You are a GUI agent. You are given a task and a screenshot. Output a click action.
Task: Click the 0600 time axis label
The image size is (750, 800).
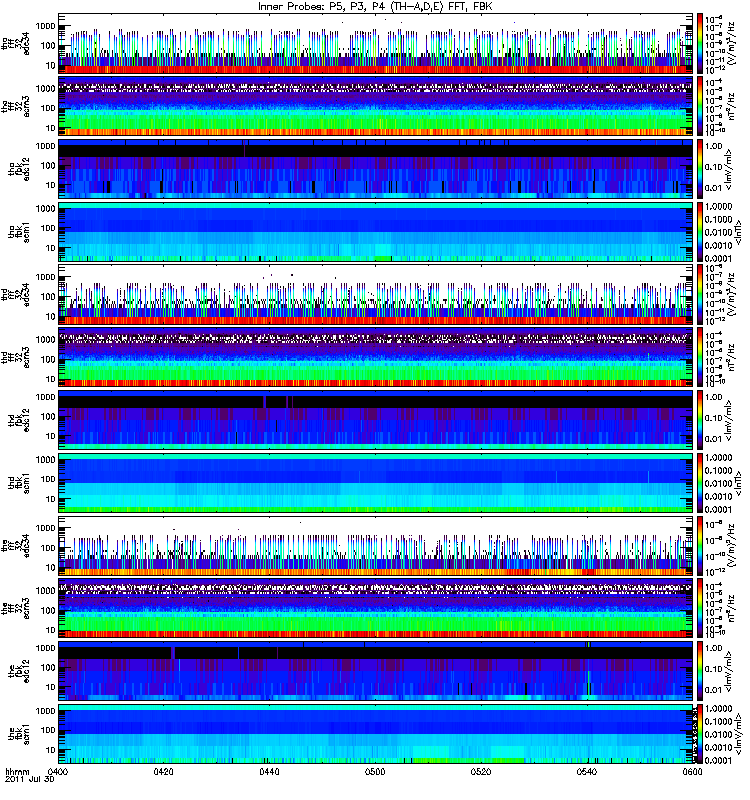click(692, 772)
